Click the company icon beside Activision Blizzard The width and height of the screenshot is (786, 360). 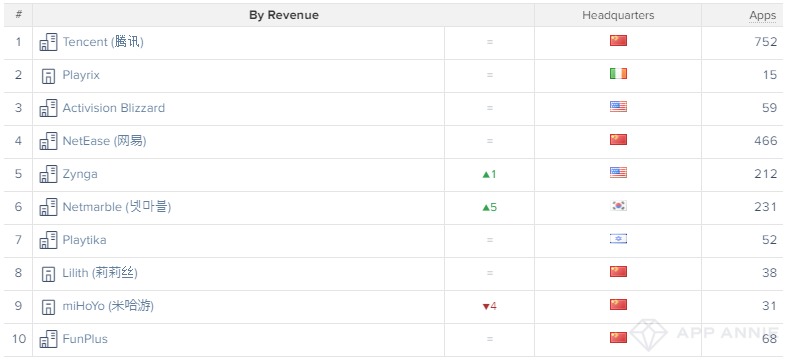coord(48,108)
